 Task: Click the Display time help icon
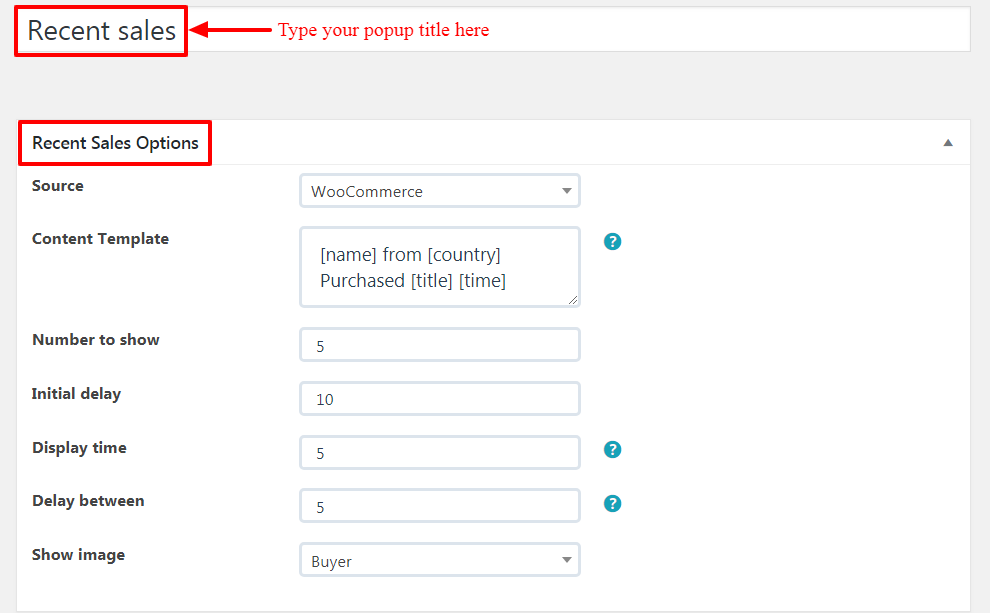[x=612, y=449]
